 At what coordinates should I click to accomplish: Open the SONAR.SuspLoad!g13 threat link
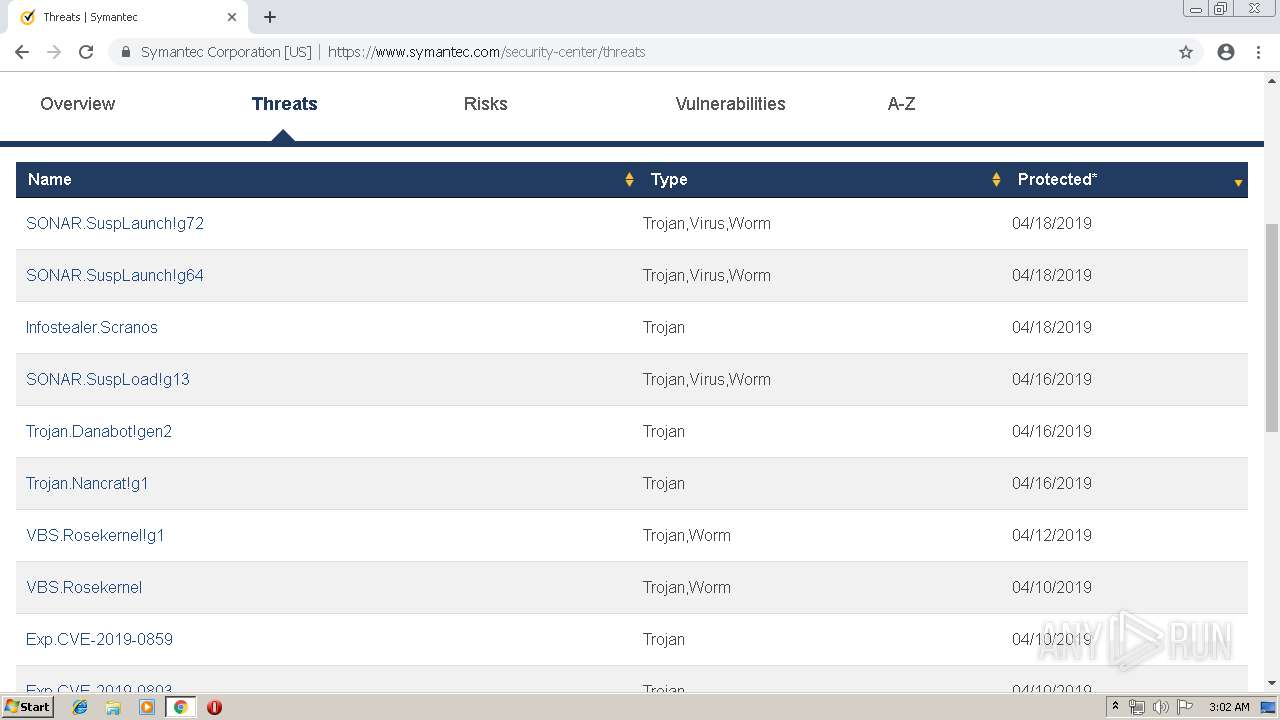pos(108,379)
